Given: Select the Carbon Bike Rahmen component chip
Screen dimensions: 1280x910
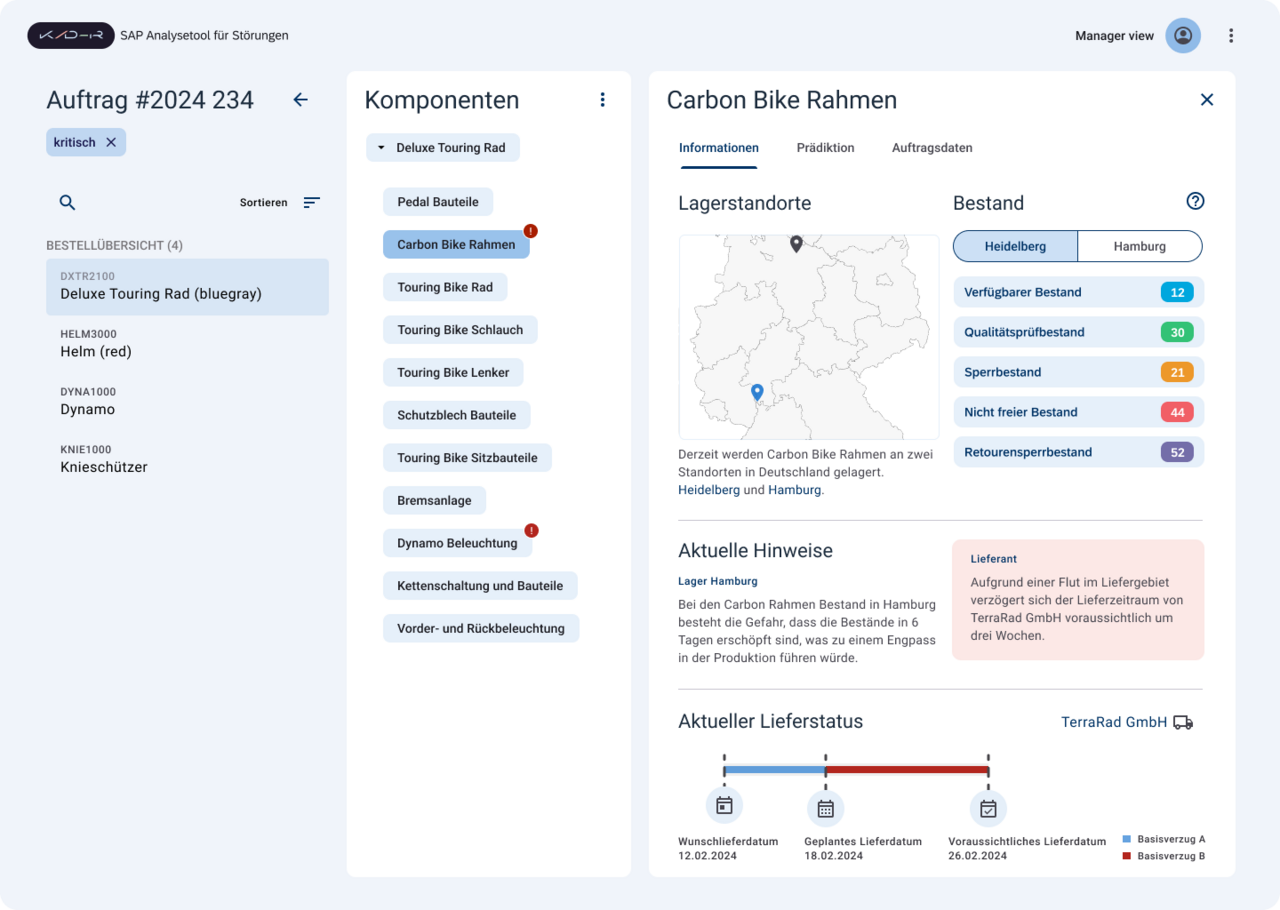Looking at the screenshot, I should 456,245.
